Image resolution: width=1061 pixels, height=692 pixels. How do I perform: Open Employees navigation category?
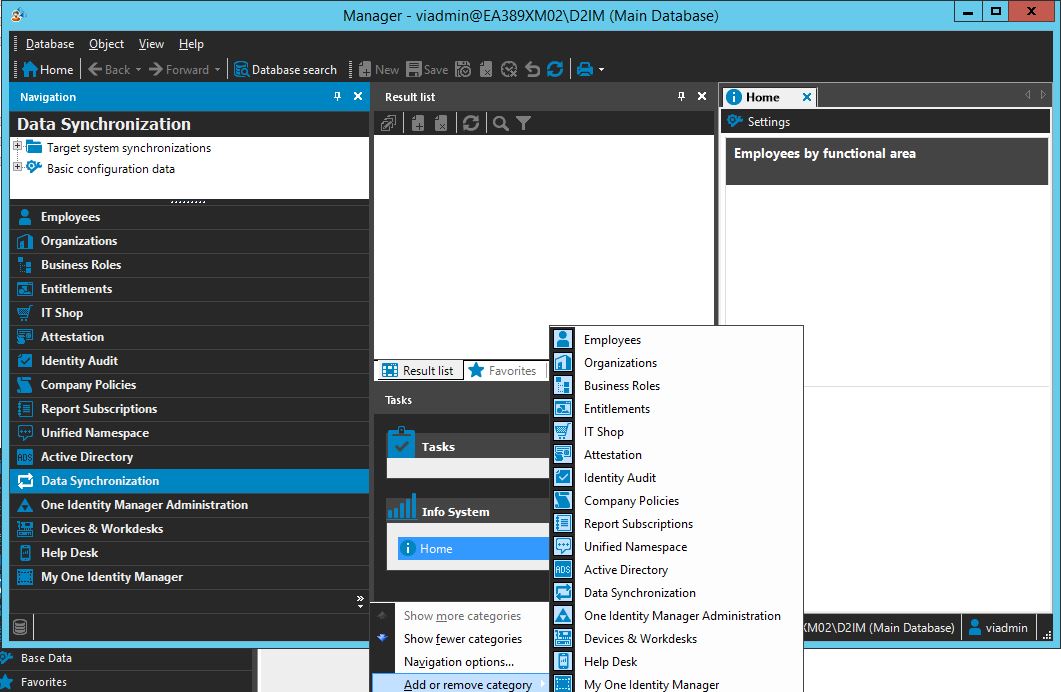coord(189,217)
